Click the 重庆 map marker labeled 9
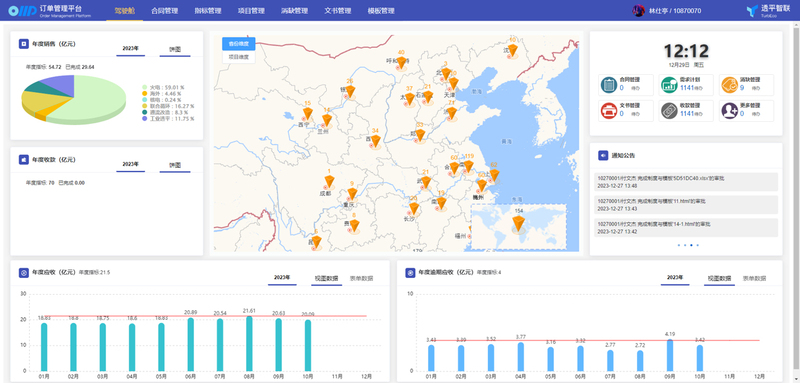The width and height of the screenshot is (800, 383). point(352,194)
